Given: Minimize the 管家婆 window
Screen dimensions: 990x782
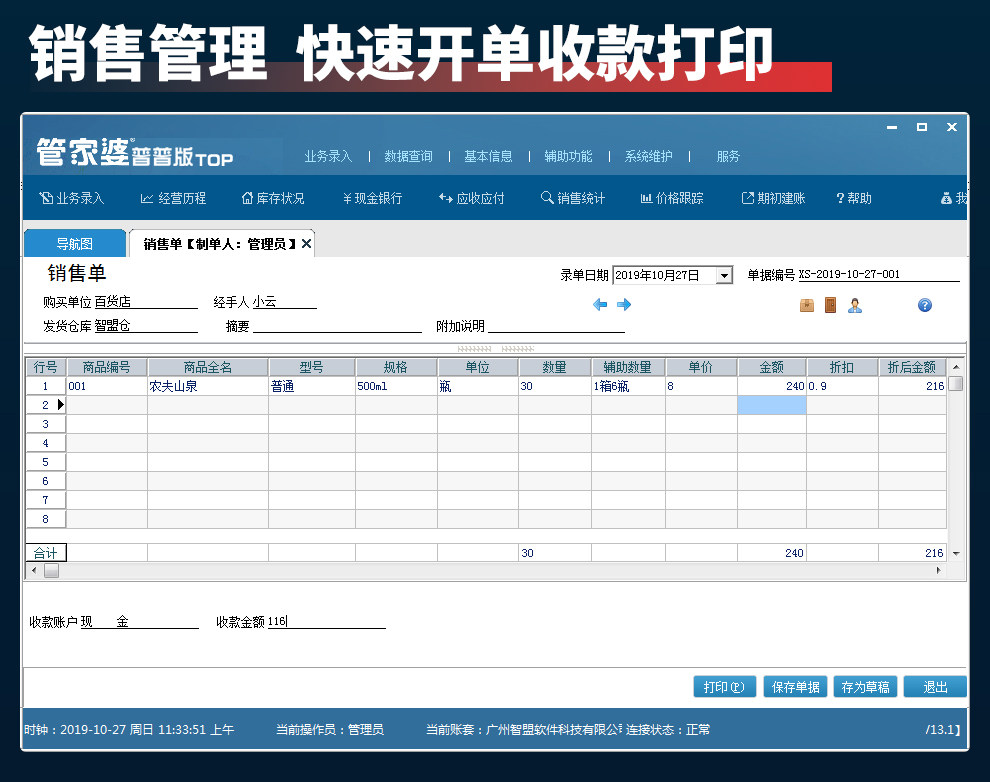Looking at the screenshot, I should pos(892,127).
